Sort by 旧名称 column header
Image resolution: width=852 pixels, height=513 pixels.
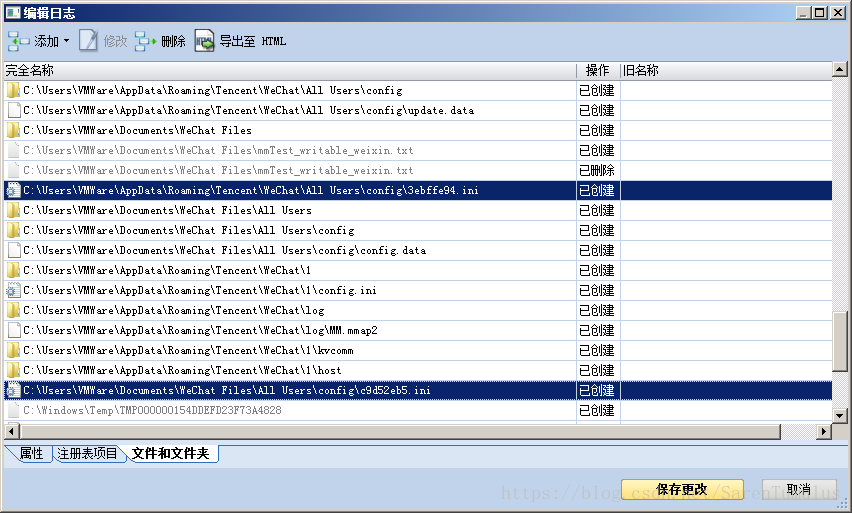[x=726, y=70]
